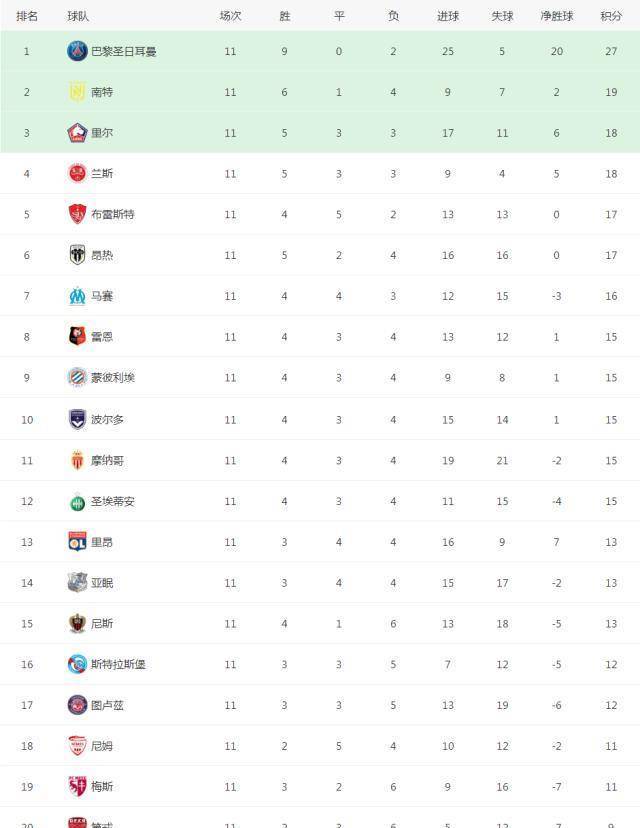Viewport: 640px width, 828px height.
Task: Click the Lille club logo in third place
Action: (77, 133)
